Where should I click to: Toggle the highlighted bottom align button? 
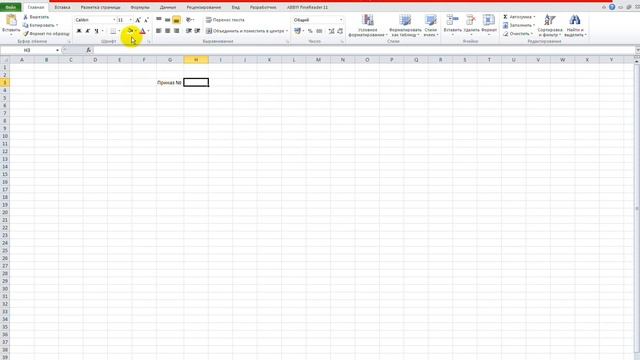pyautogui.click(x=176, y=20)
